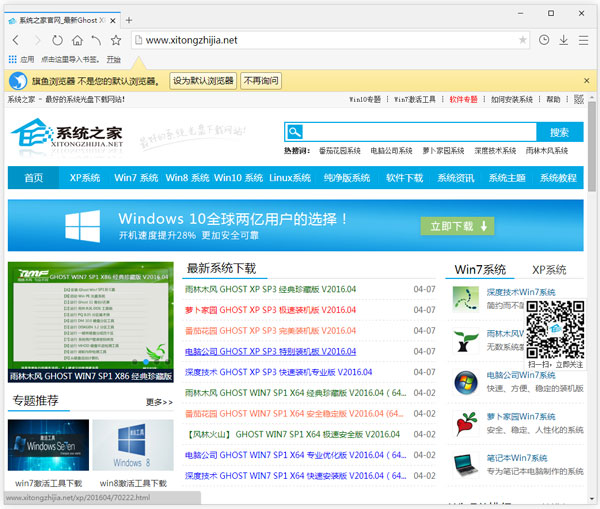
Task: Click 设为默认浏览器 button
Action: click(x=203, y=81)
